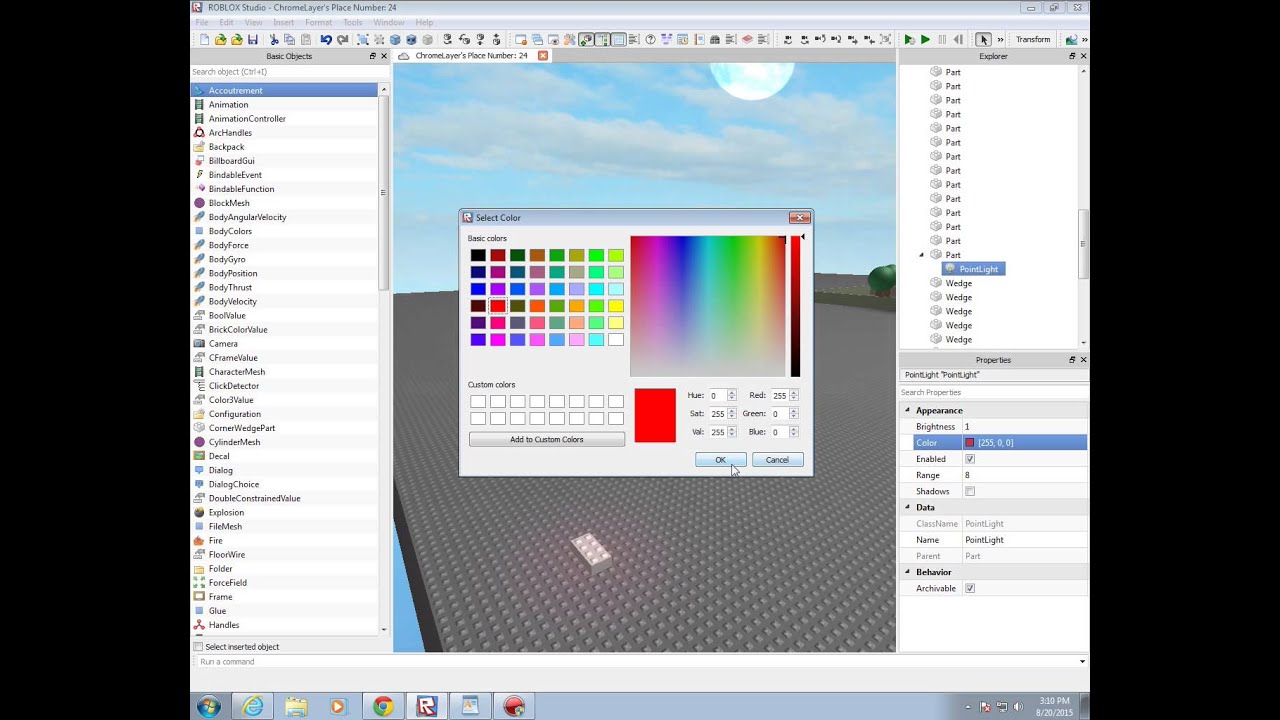Open the Edit menu
Image resolution: width=1280 pixels, height=720 pixels.
click(x=227, y=22)
